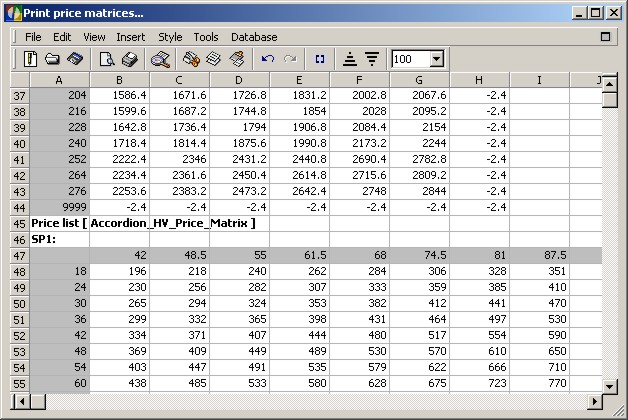Click the Sort descending icon
The image size is (628, 420).
371,59
